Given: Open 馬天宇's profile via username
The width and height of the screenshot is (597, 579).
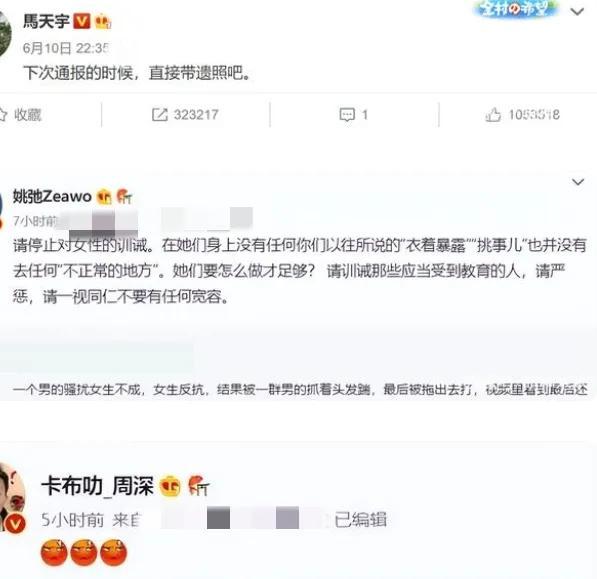Looking at the screenshot, I should [x=46, y=21].
